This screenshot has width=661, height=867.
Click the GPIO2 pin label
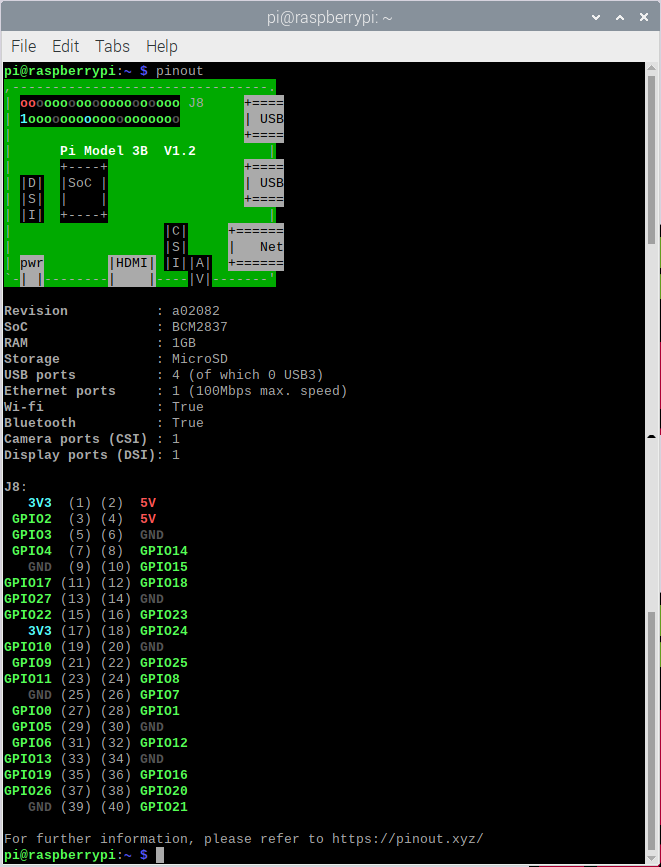(x=32, y=519)
